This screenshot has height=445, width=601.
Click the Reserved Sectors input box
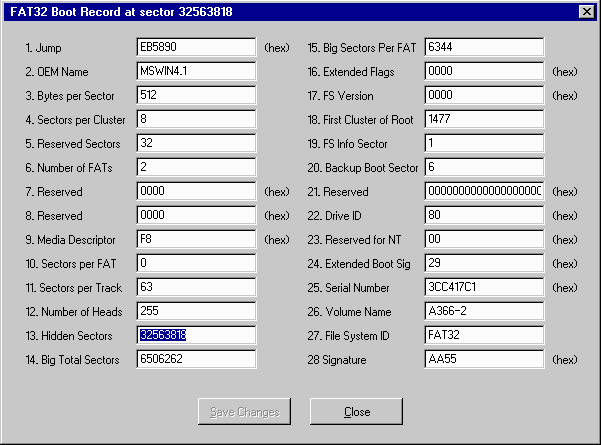tap(196, 143)
